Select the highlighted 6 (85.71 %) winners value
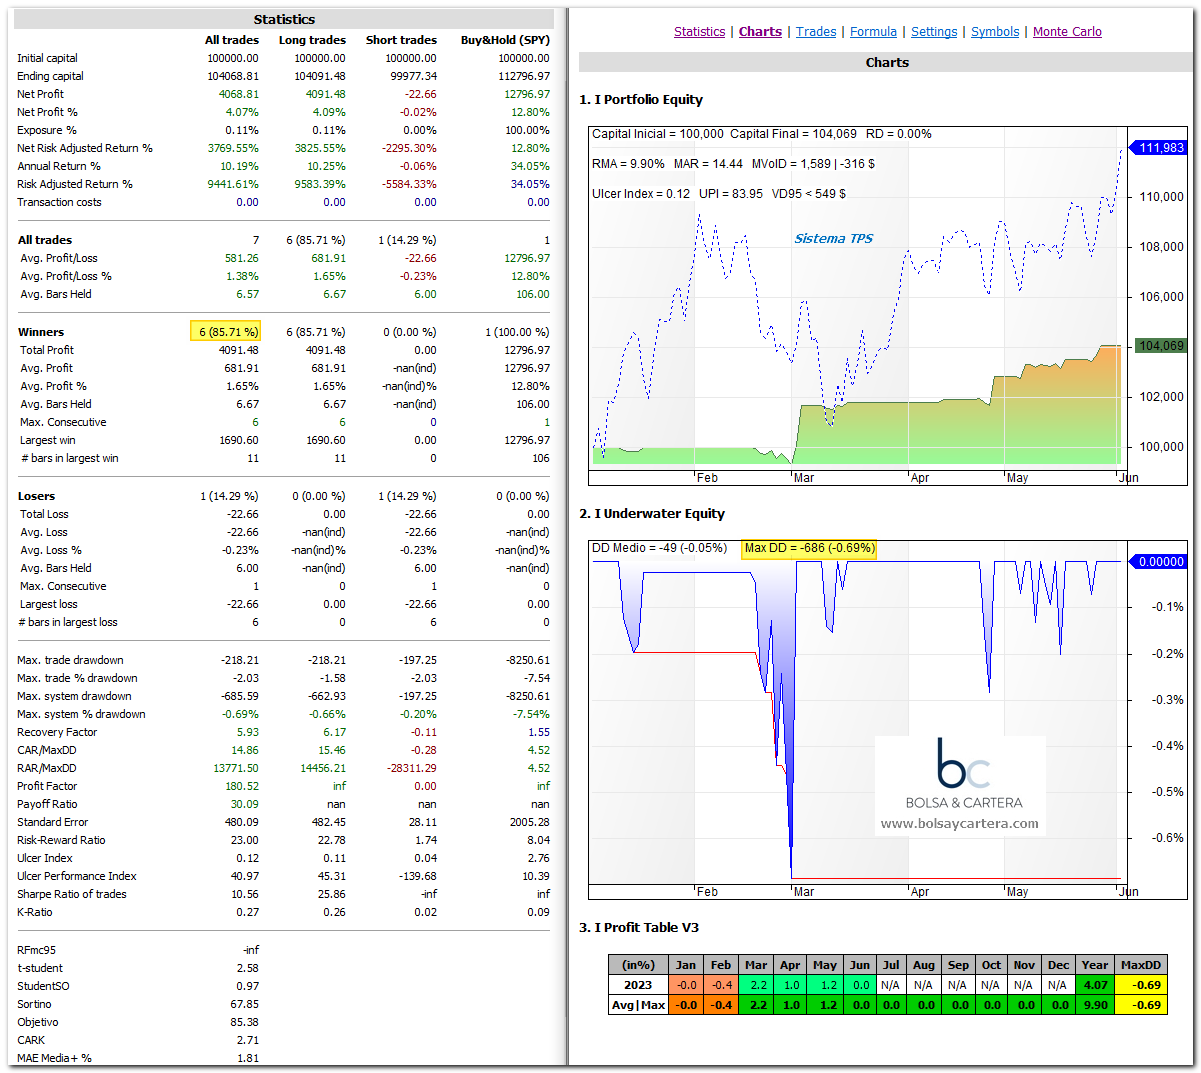Image resolution: width=1201 pixels, height=1073 pixels. point(226,331)
